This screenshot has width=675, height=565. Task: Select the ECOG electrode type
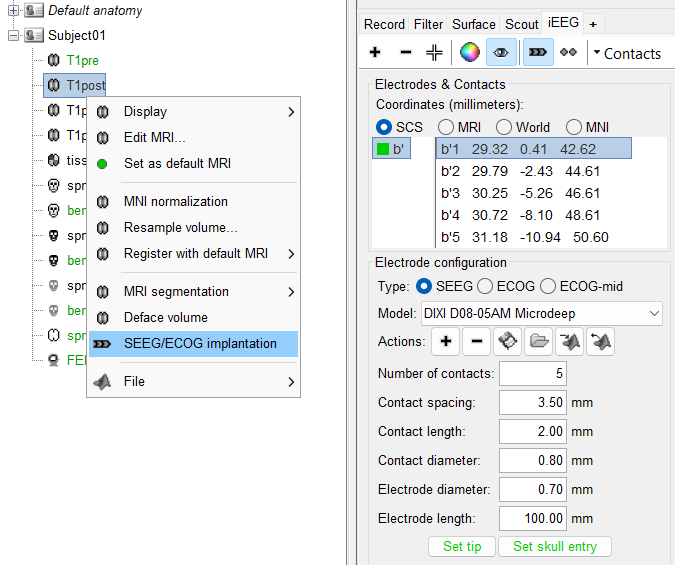pyautogui.click(x=485, y=286)
